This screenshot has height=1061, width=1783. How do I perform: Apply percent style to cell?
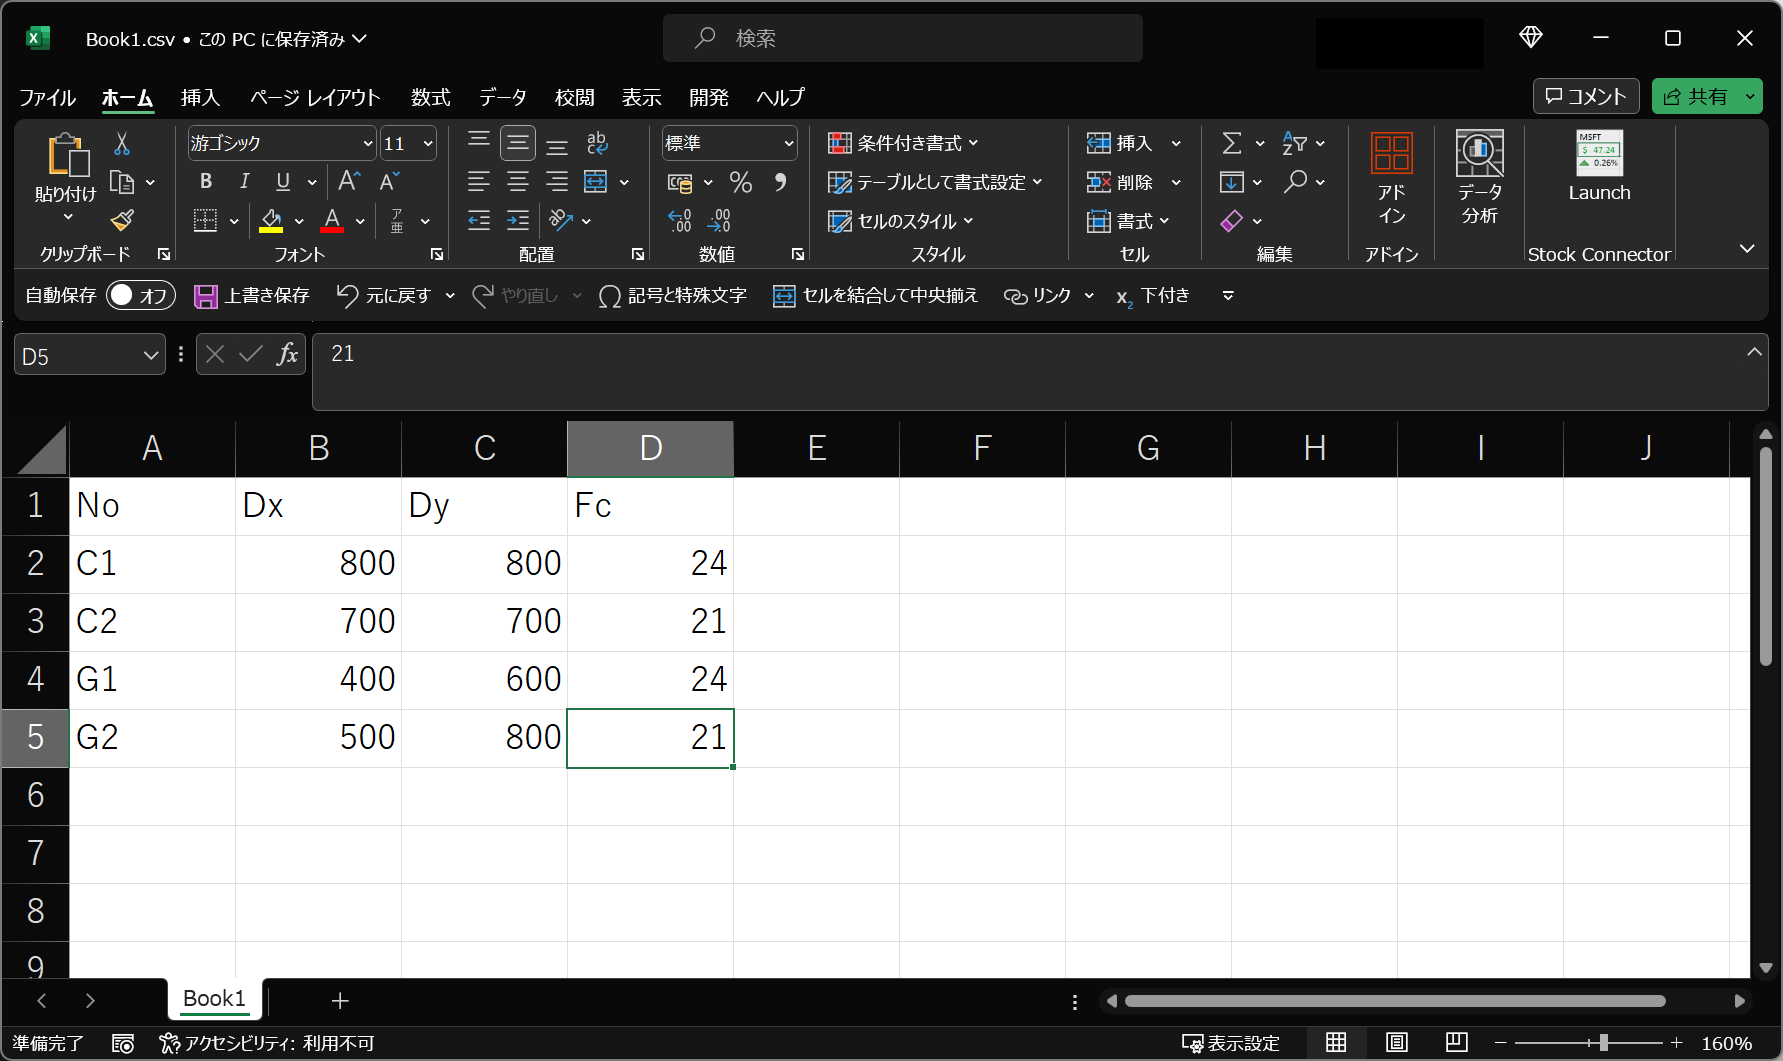coord(740,182)
